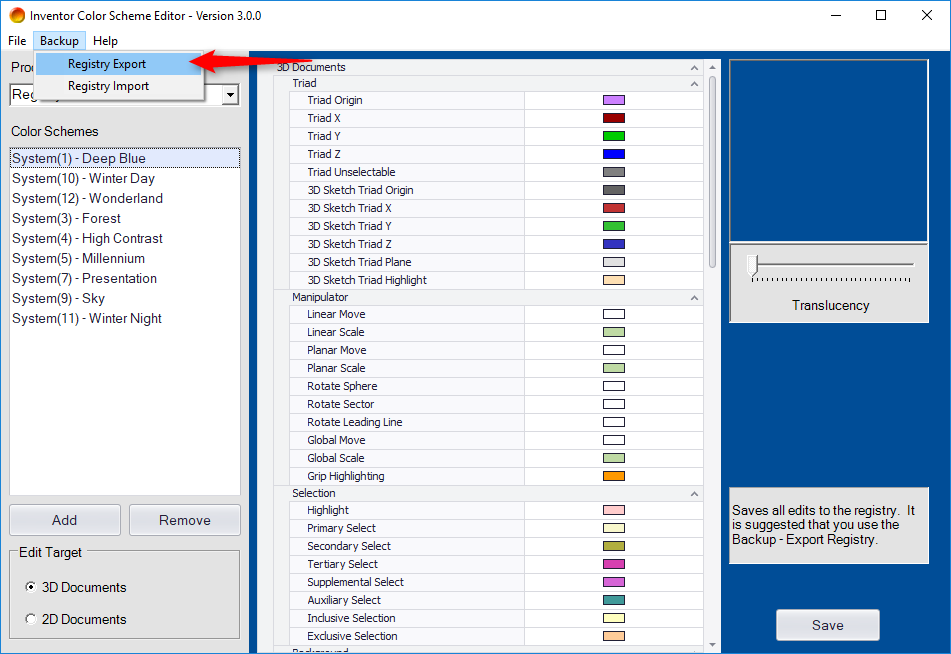This screenshot has height=654, width=951.
Task: Click the Save button
Action: click(x=827, y=625)
